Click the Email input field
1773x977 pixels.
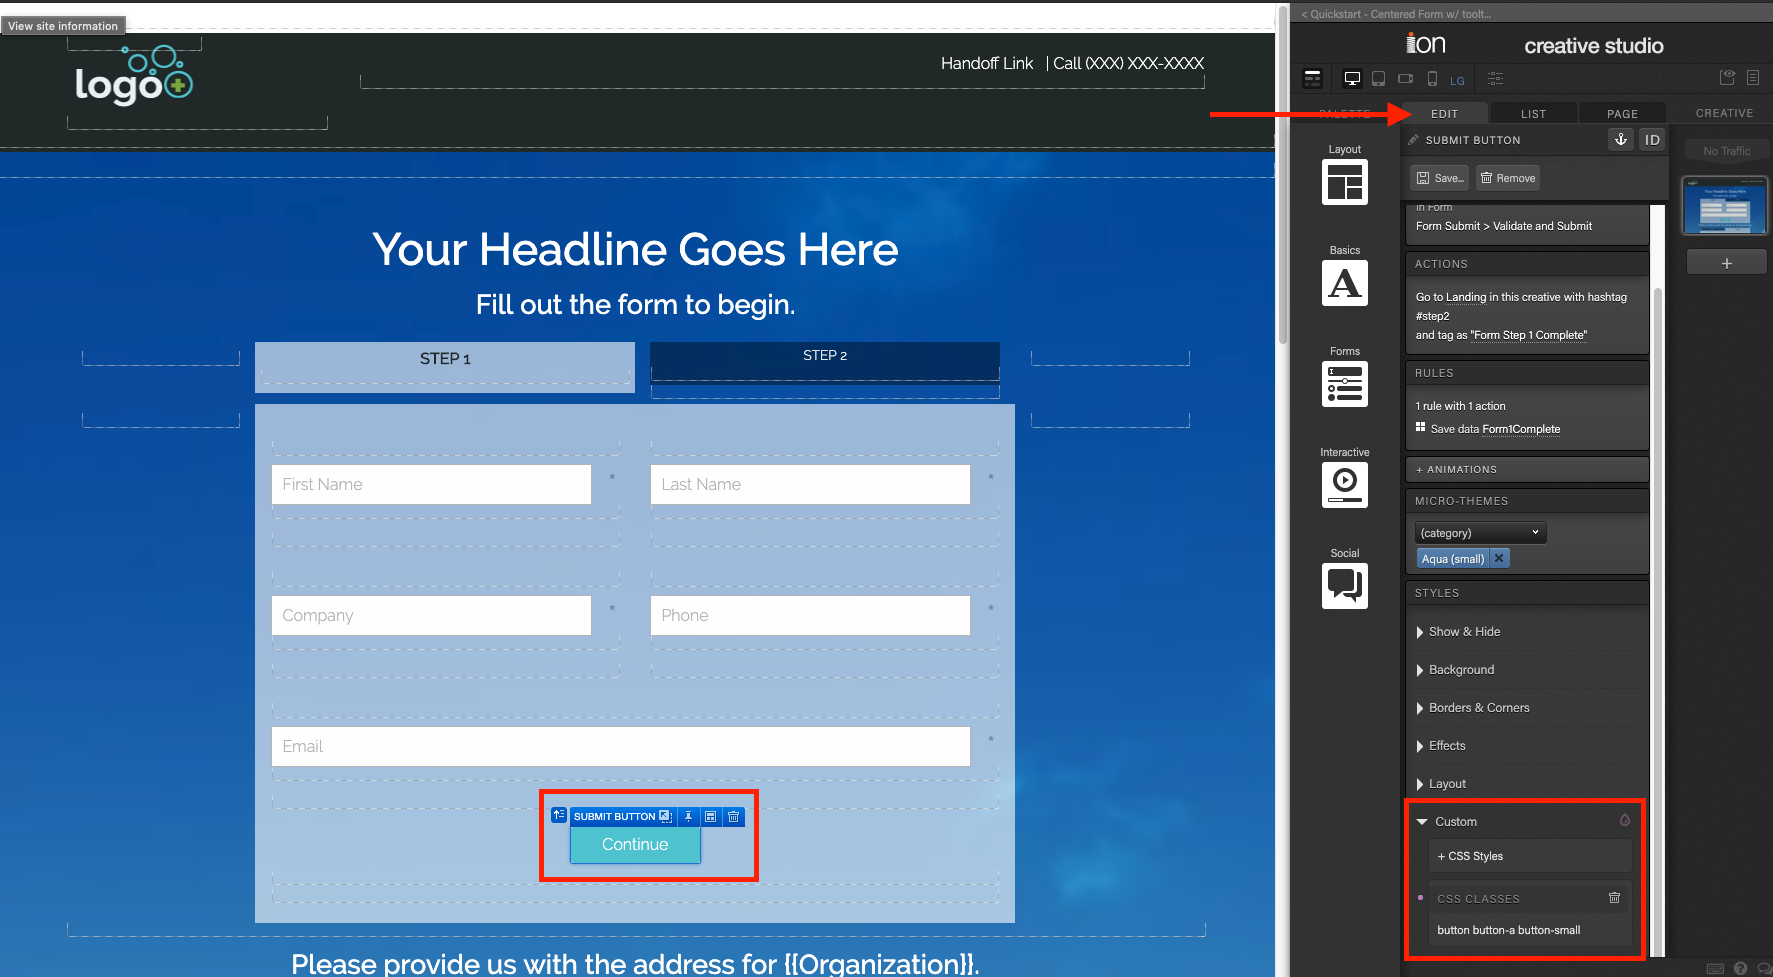pos(621,746)
